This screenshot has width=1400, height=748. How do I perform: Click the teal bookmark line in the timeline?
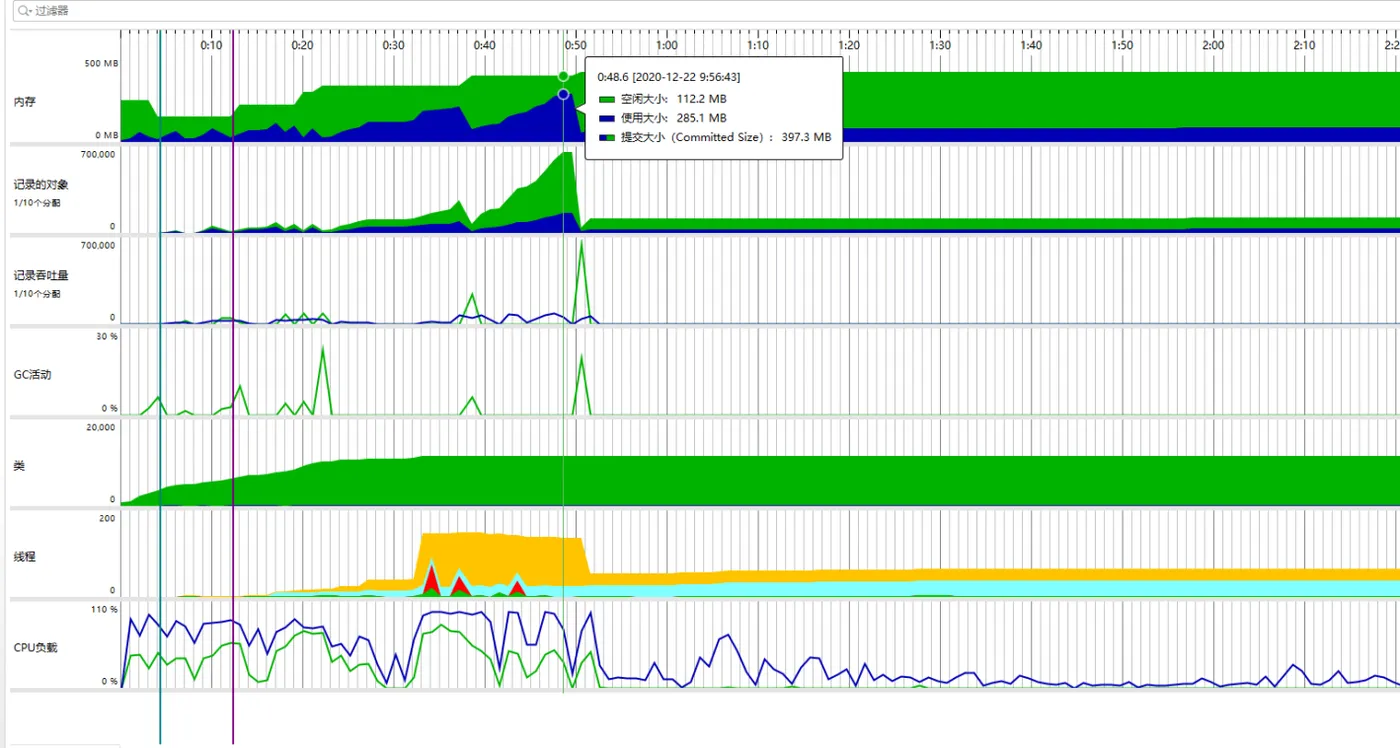pos(160,387)
